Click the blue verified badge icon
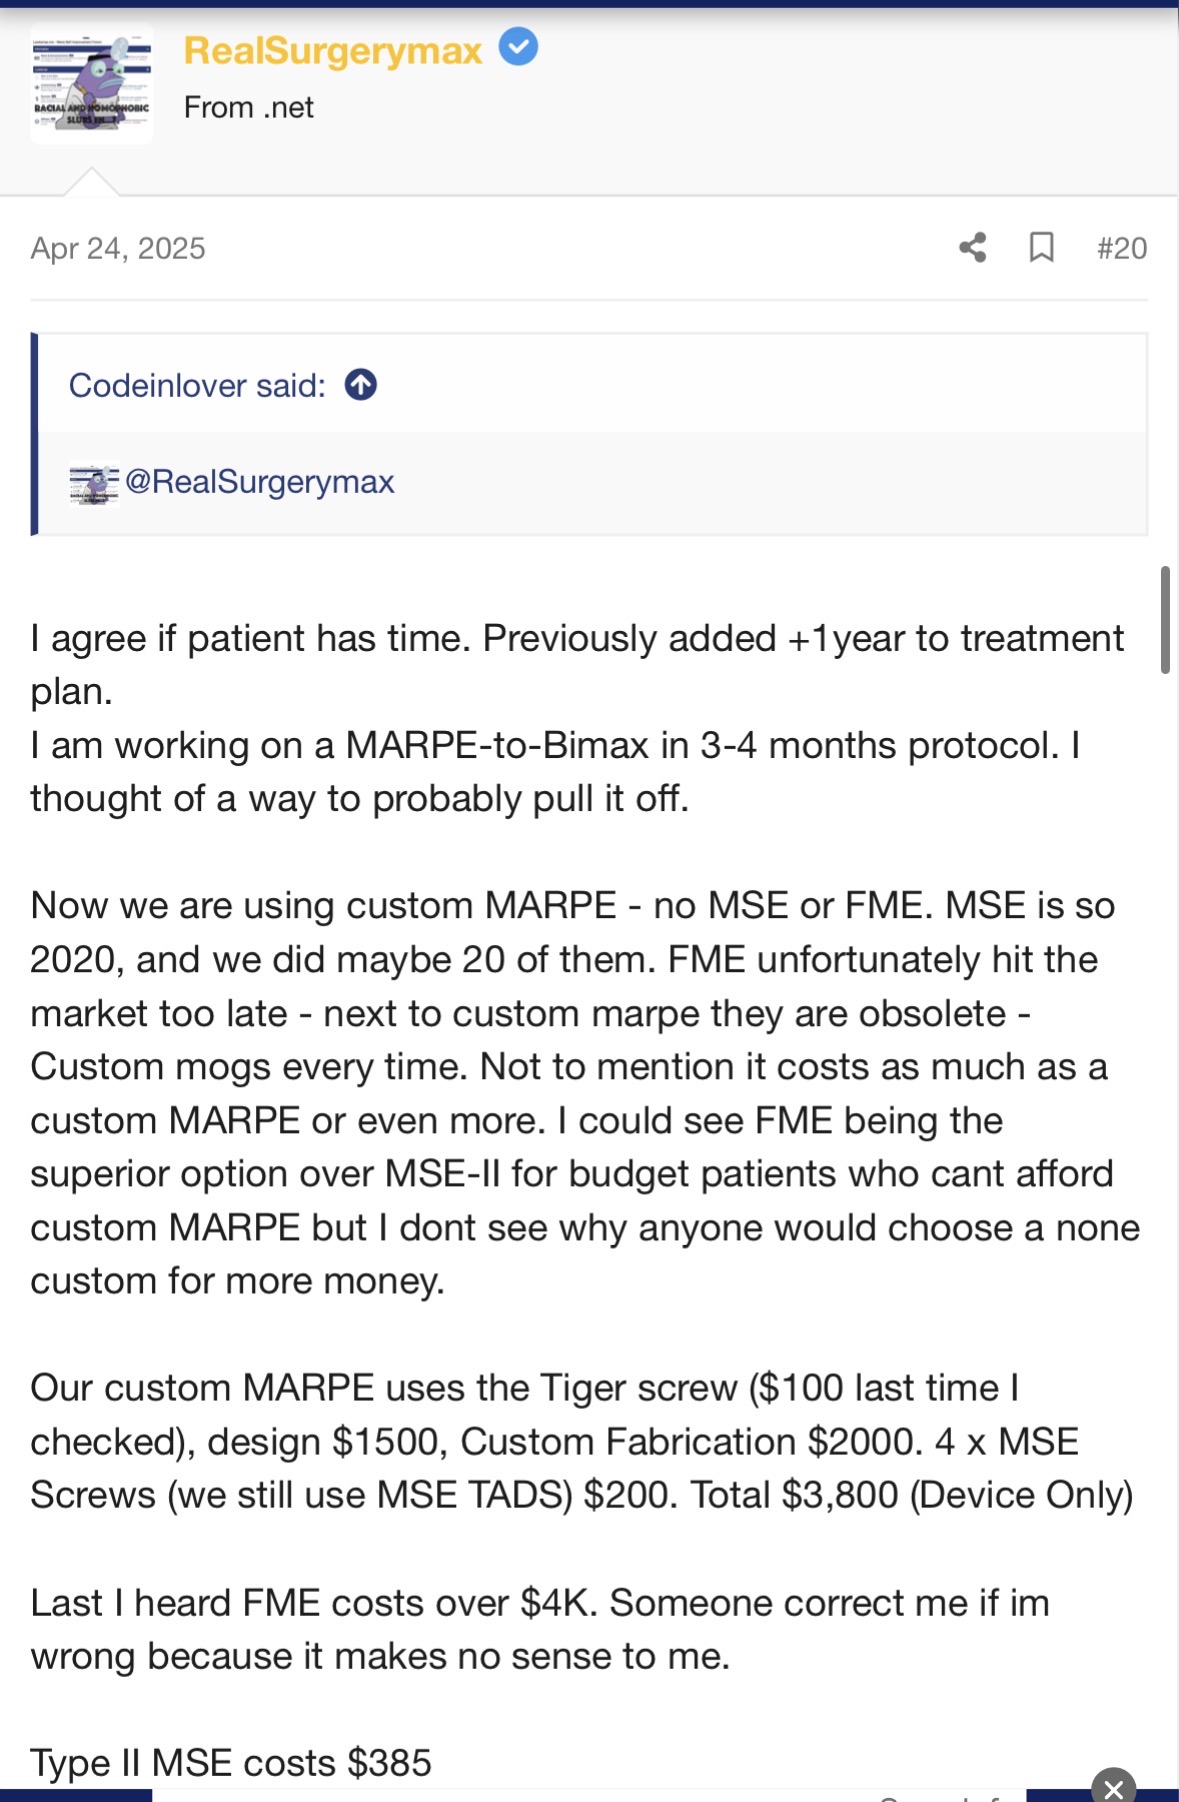Viewport: 1179px width, 1802px height. [x=518, y=47]
